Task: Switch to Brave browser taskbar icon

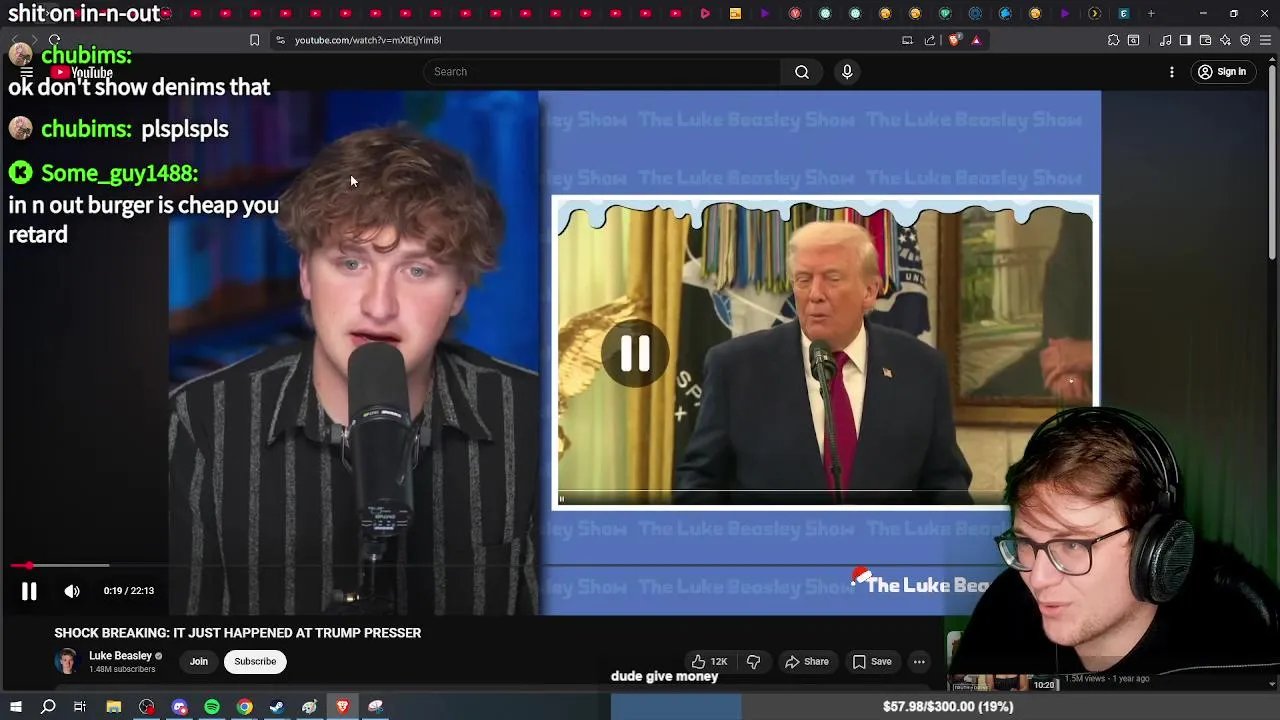Action: (342, 707)
